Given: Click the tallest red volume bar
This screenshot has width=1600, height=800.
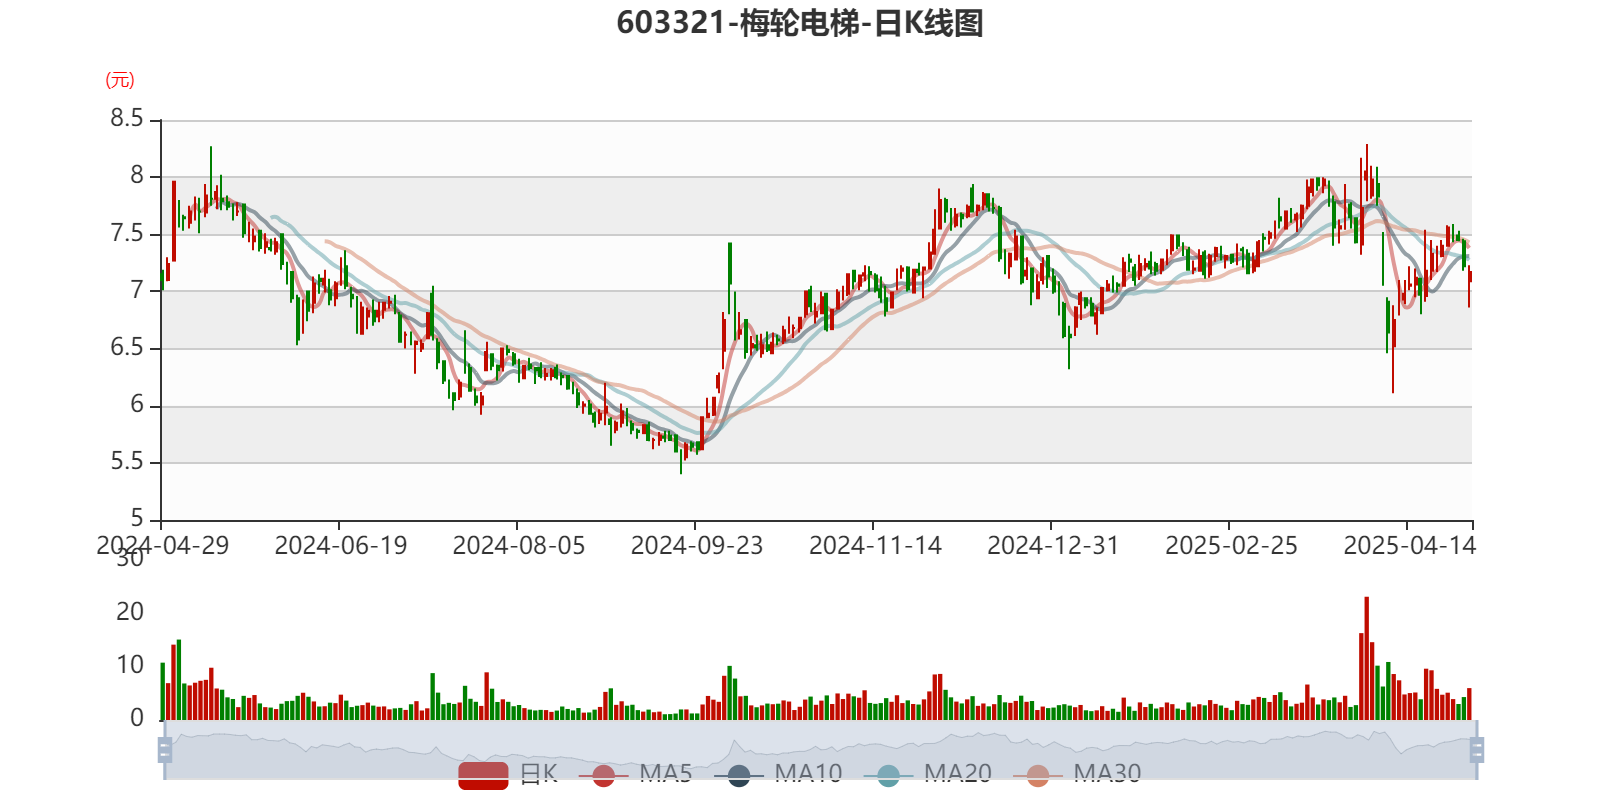Looking at the screenshot, I should [1367, 658].
